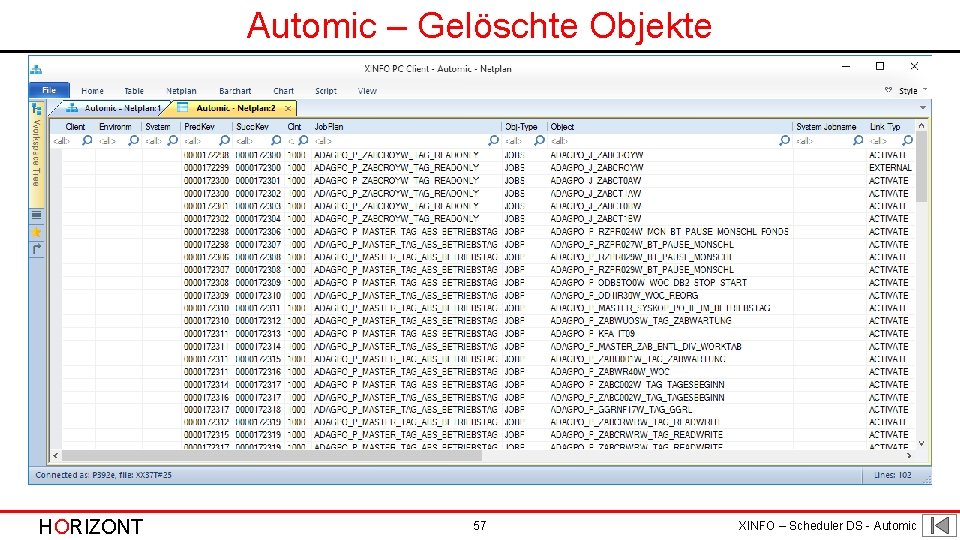960x540 pixels.
Task: Click search magnifier in System filter
Action: 173,141
